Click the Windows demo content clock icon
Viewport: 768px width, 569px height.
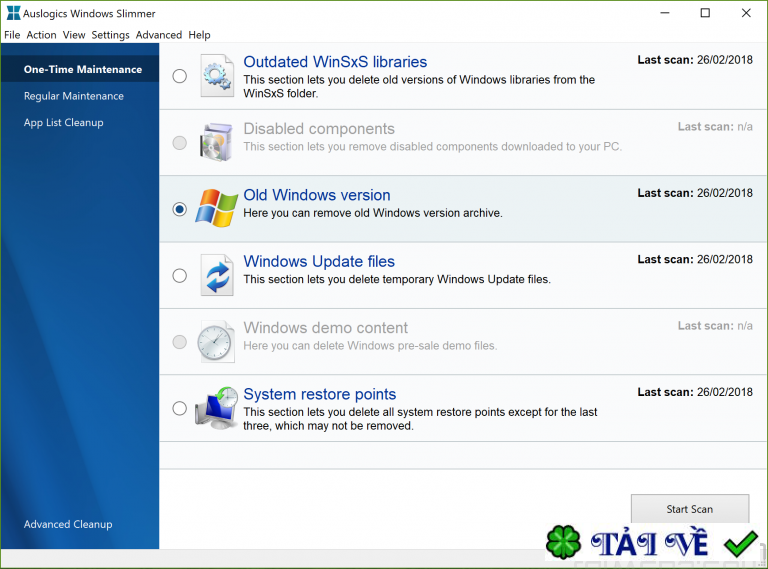click(x=217, y=341)
